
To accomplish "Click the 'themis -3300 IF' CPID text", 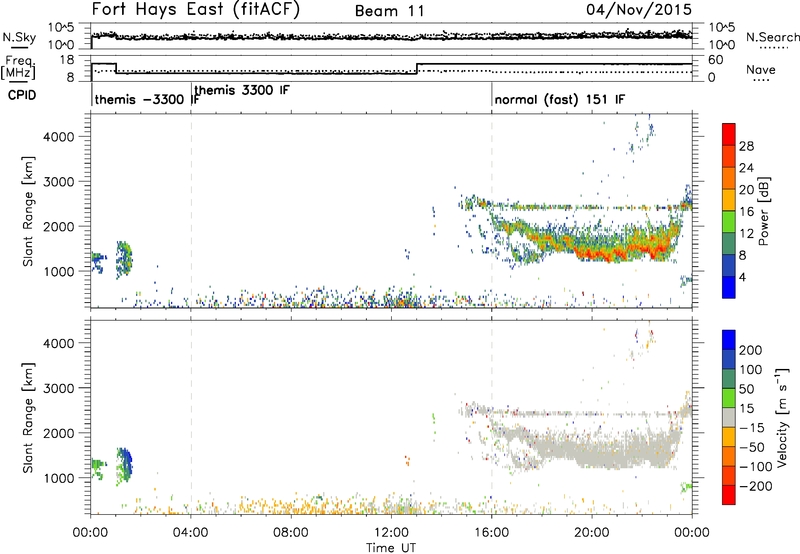I will [x=146, y=99].
